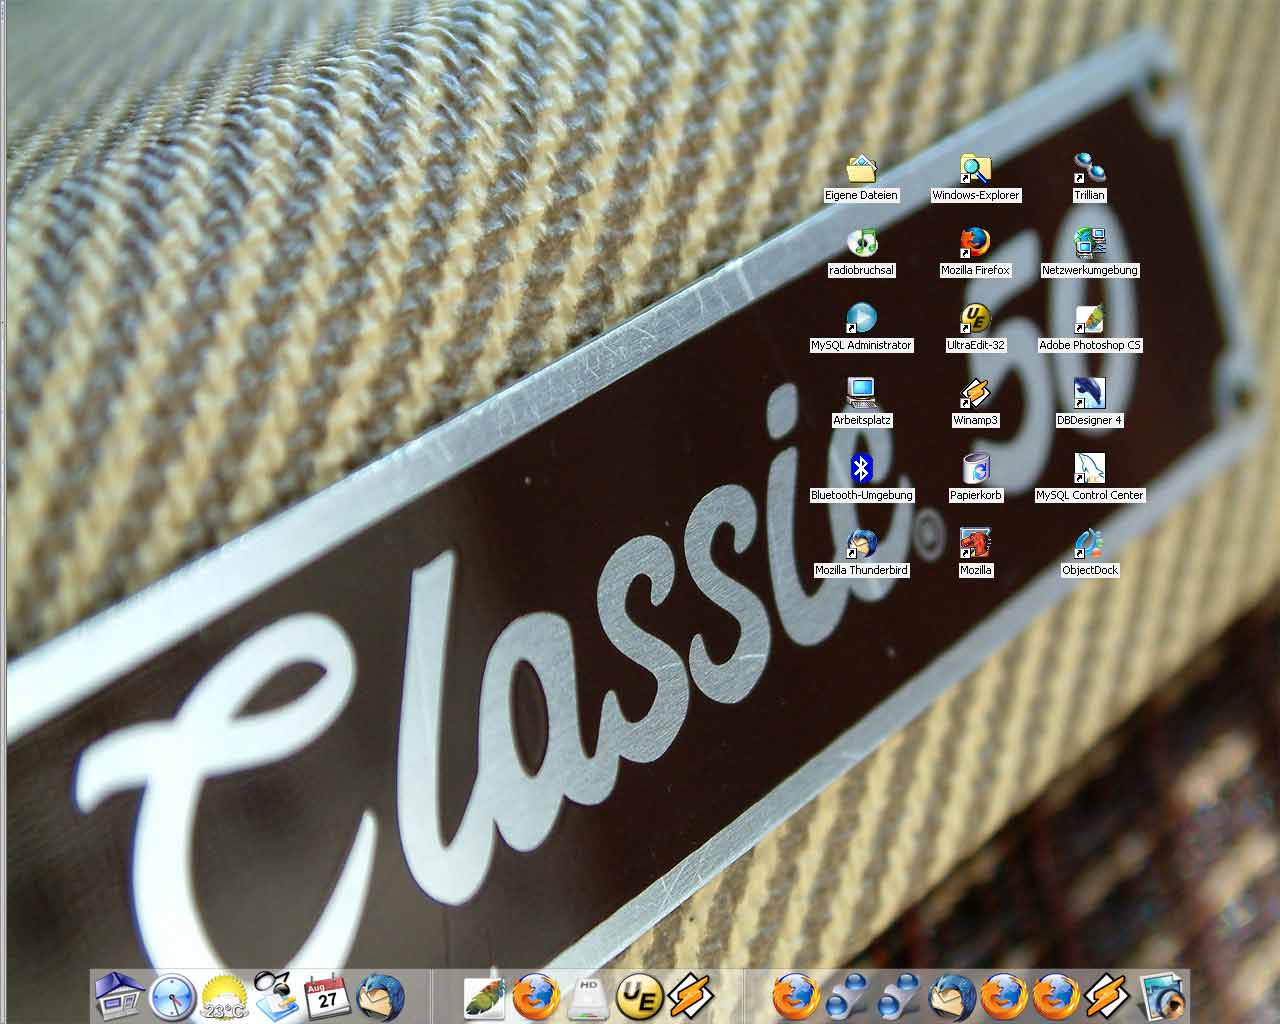Open the analog clock in the dock
Screen dimensions: 1280x1024
point(173,996)
